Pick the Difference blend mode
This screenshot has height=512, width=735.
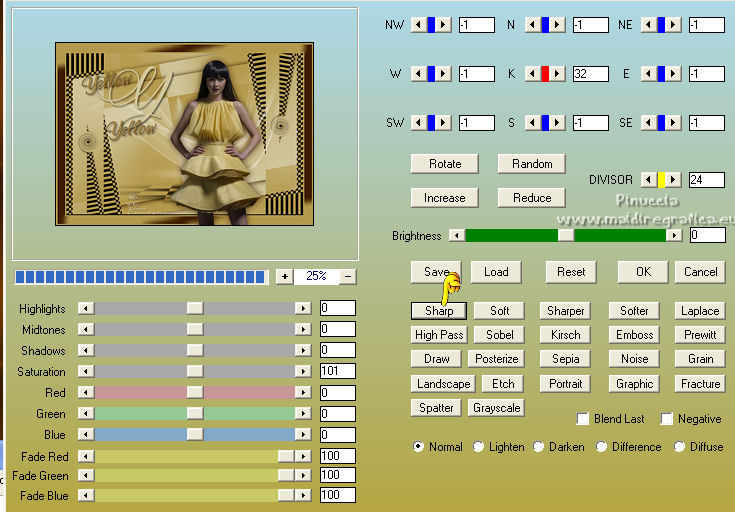(x=601, y=447)
